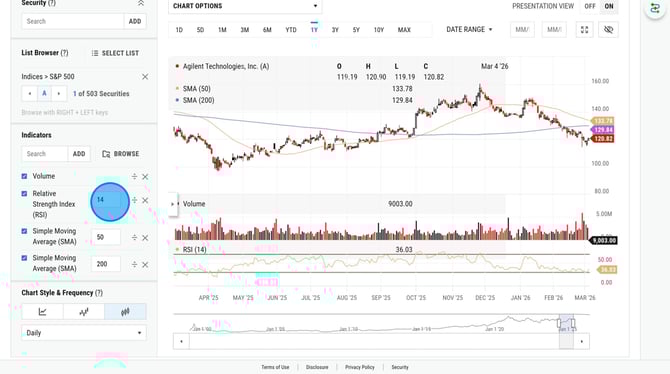The width and height of the screenshot is (670, 374).
Task: Select the 6M time range
Action: click(x=267, y=30)
